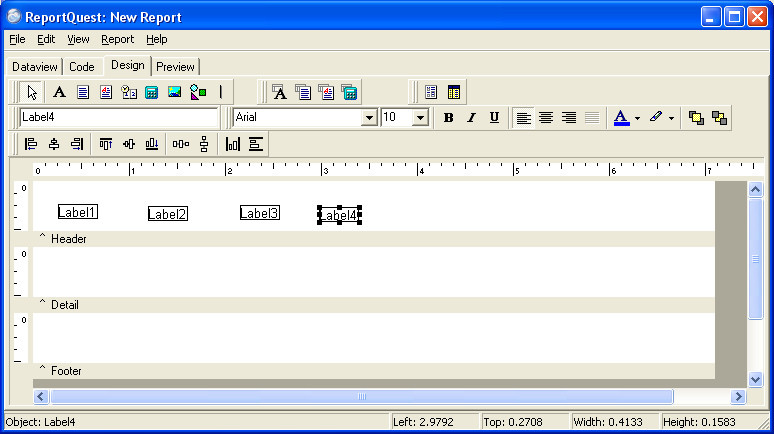Open the File menu

click(x=17, y=39)
